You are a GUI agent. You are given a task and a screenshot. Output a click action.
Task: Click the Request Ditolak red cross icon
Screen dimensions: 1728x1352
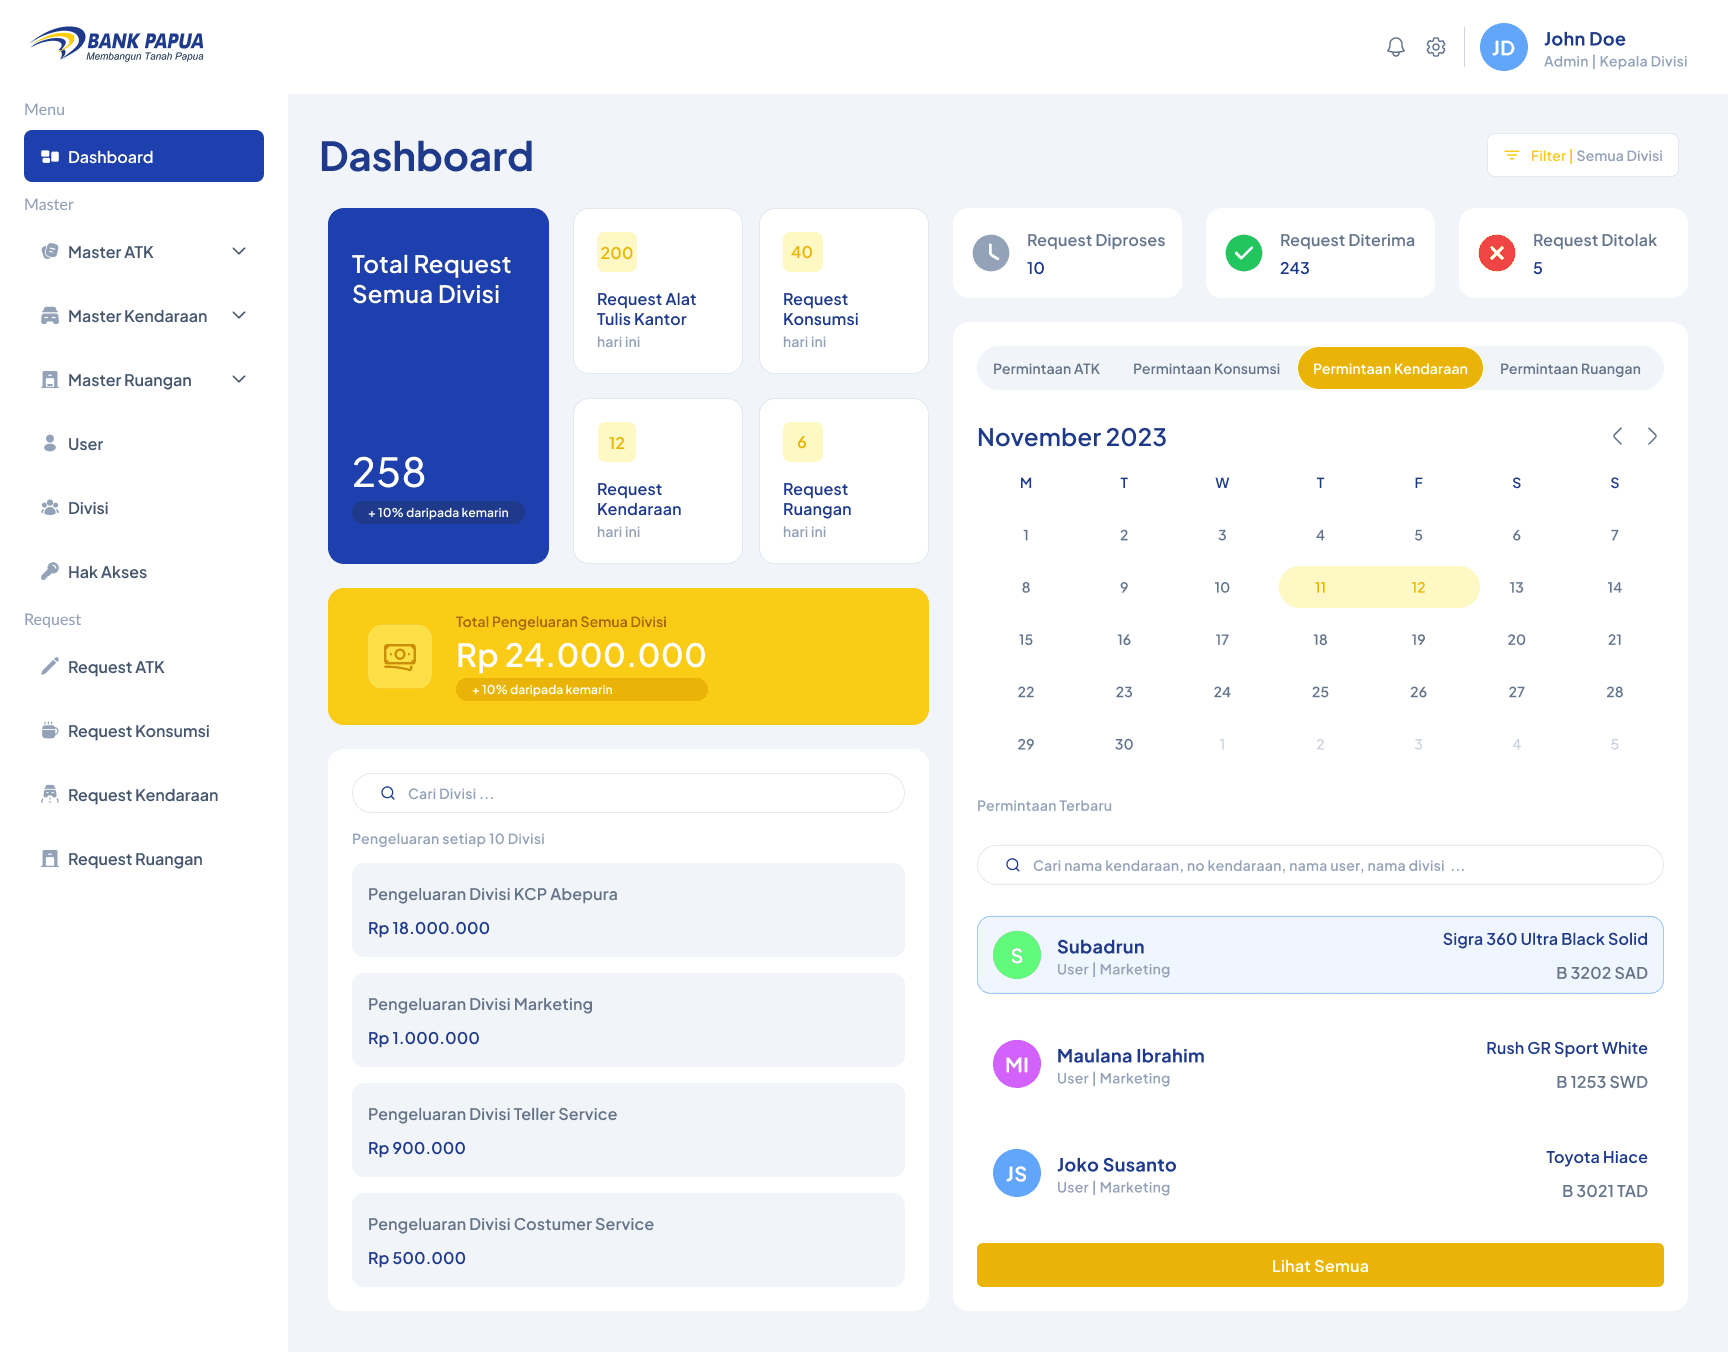(x=1497, y=253)
